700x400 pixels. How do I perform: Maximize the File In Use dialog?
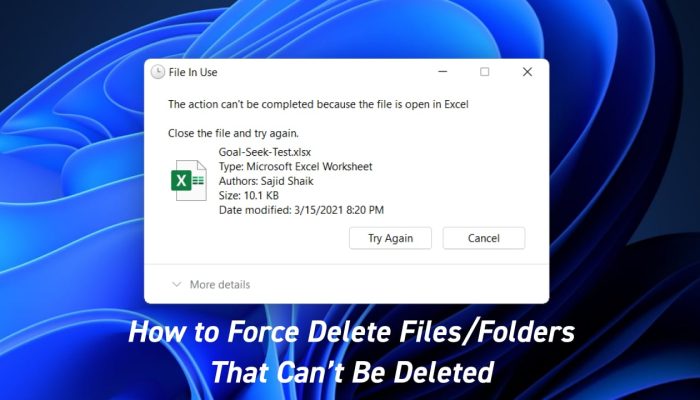click(484, 72)
